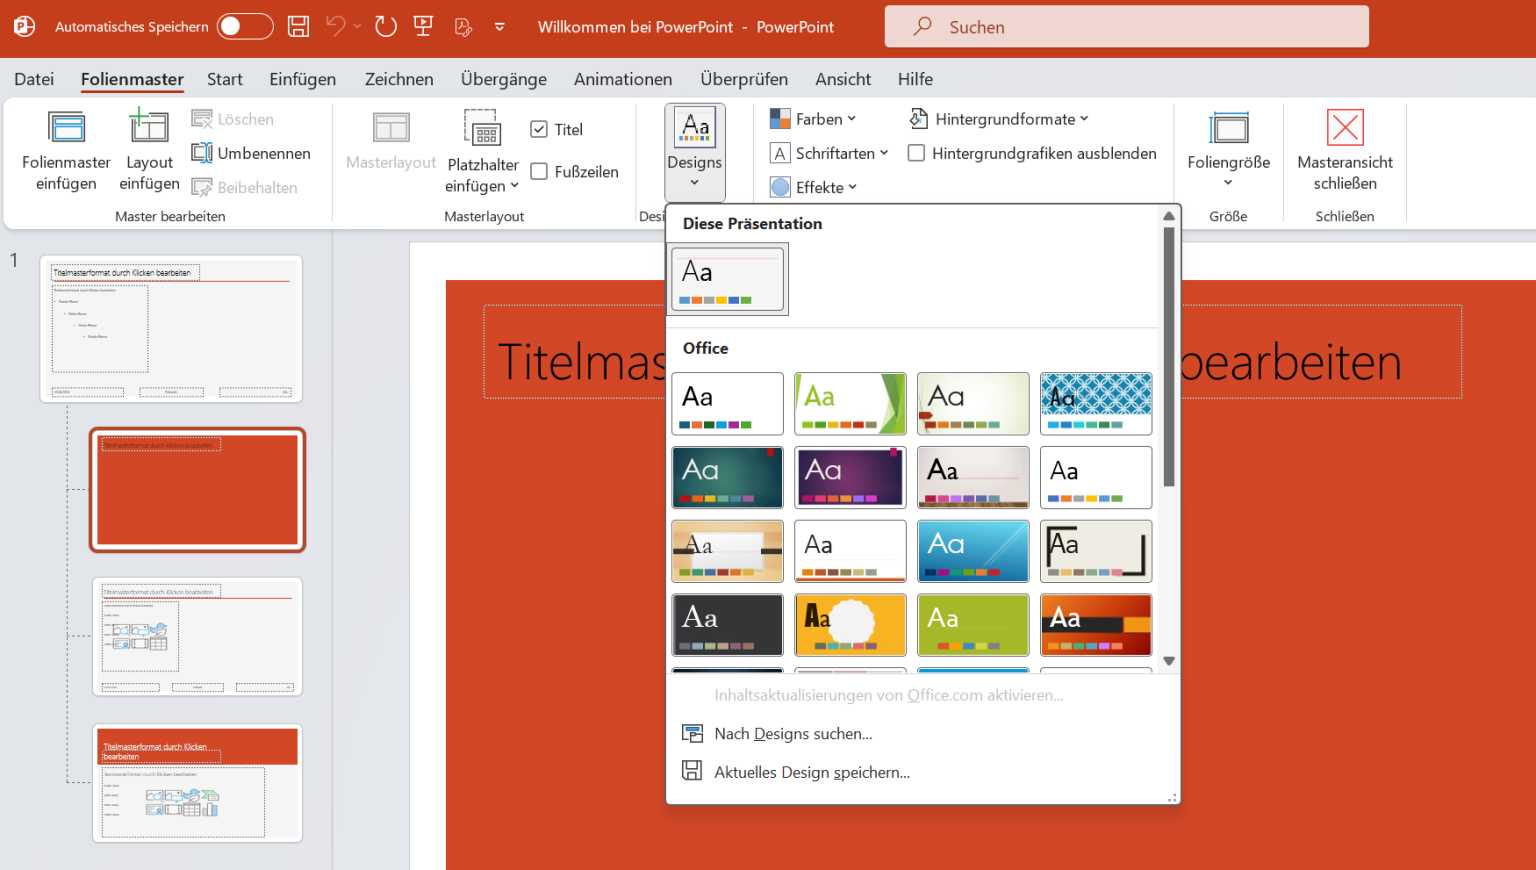Select the orange title-bar layout thumbnail
This screenshot has height=870, width=1536.
[198, 784]
